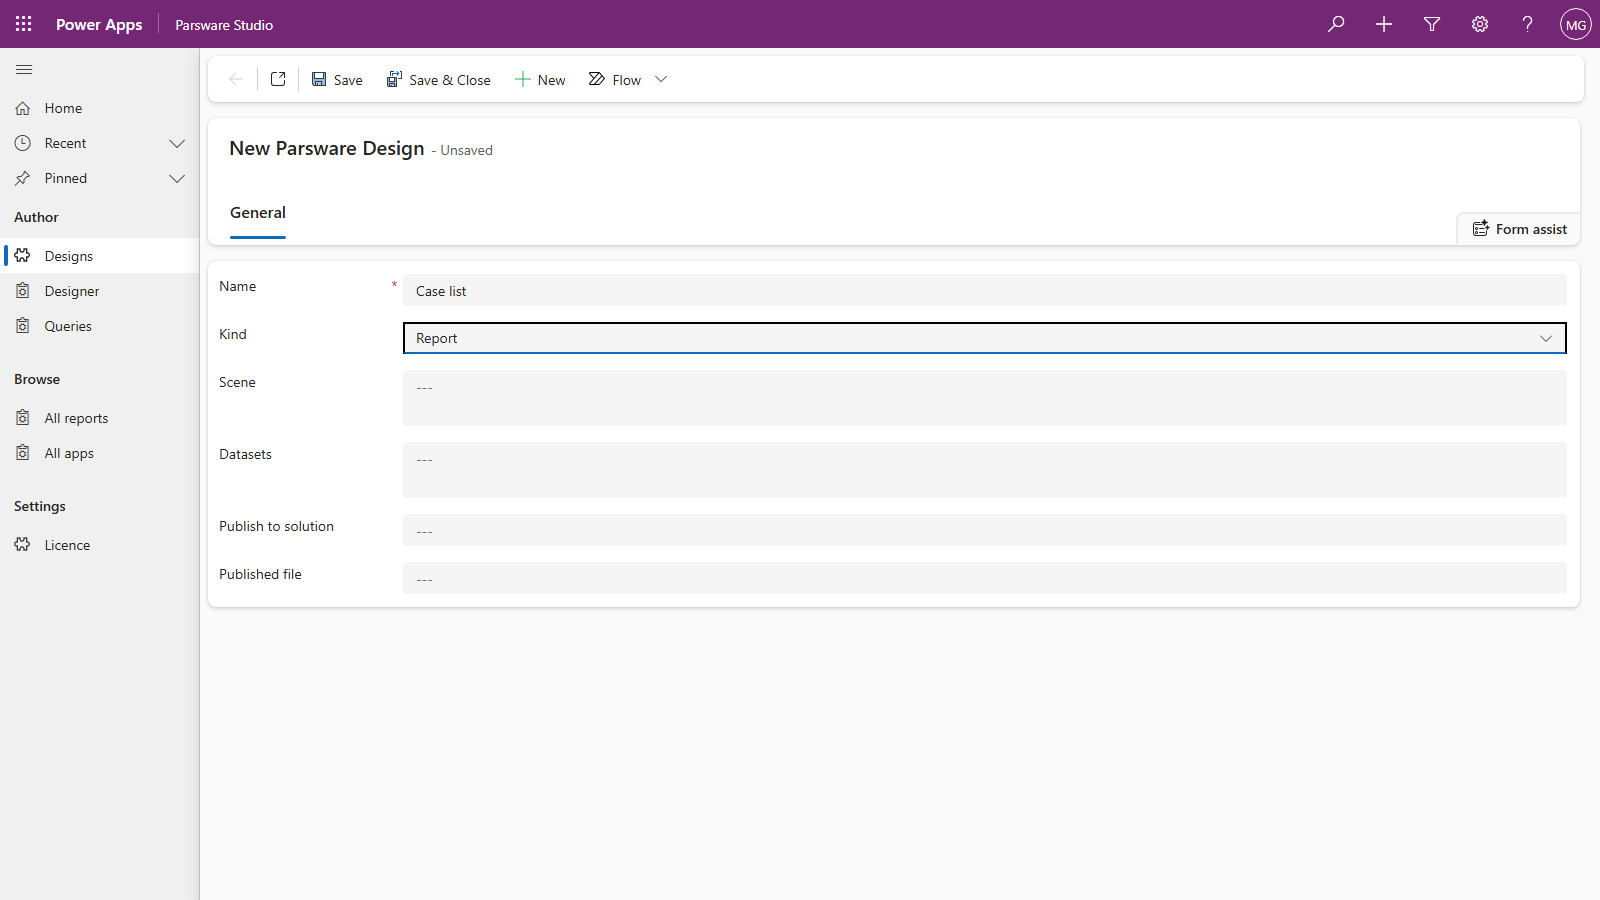Click the Scene input field
This screenshot has width=1600, height=900.
point(985,398)
